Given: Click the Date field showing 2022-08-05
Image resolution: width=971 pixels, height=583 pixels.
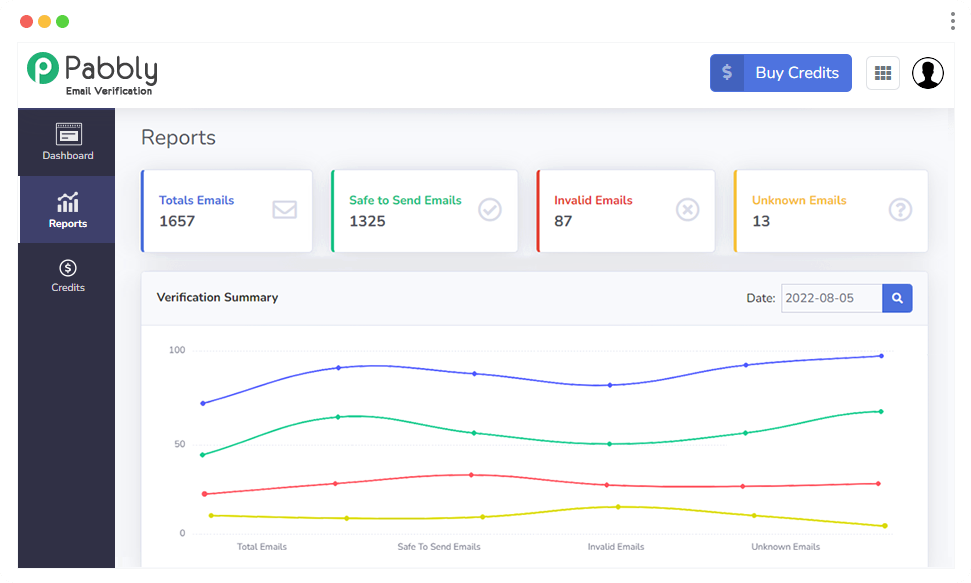Looking at the screenshot, I should coord(831,298).
